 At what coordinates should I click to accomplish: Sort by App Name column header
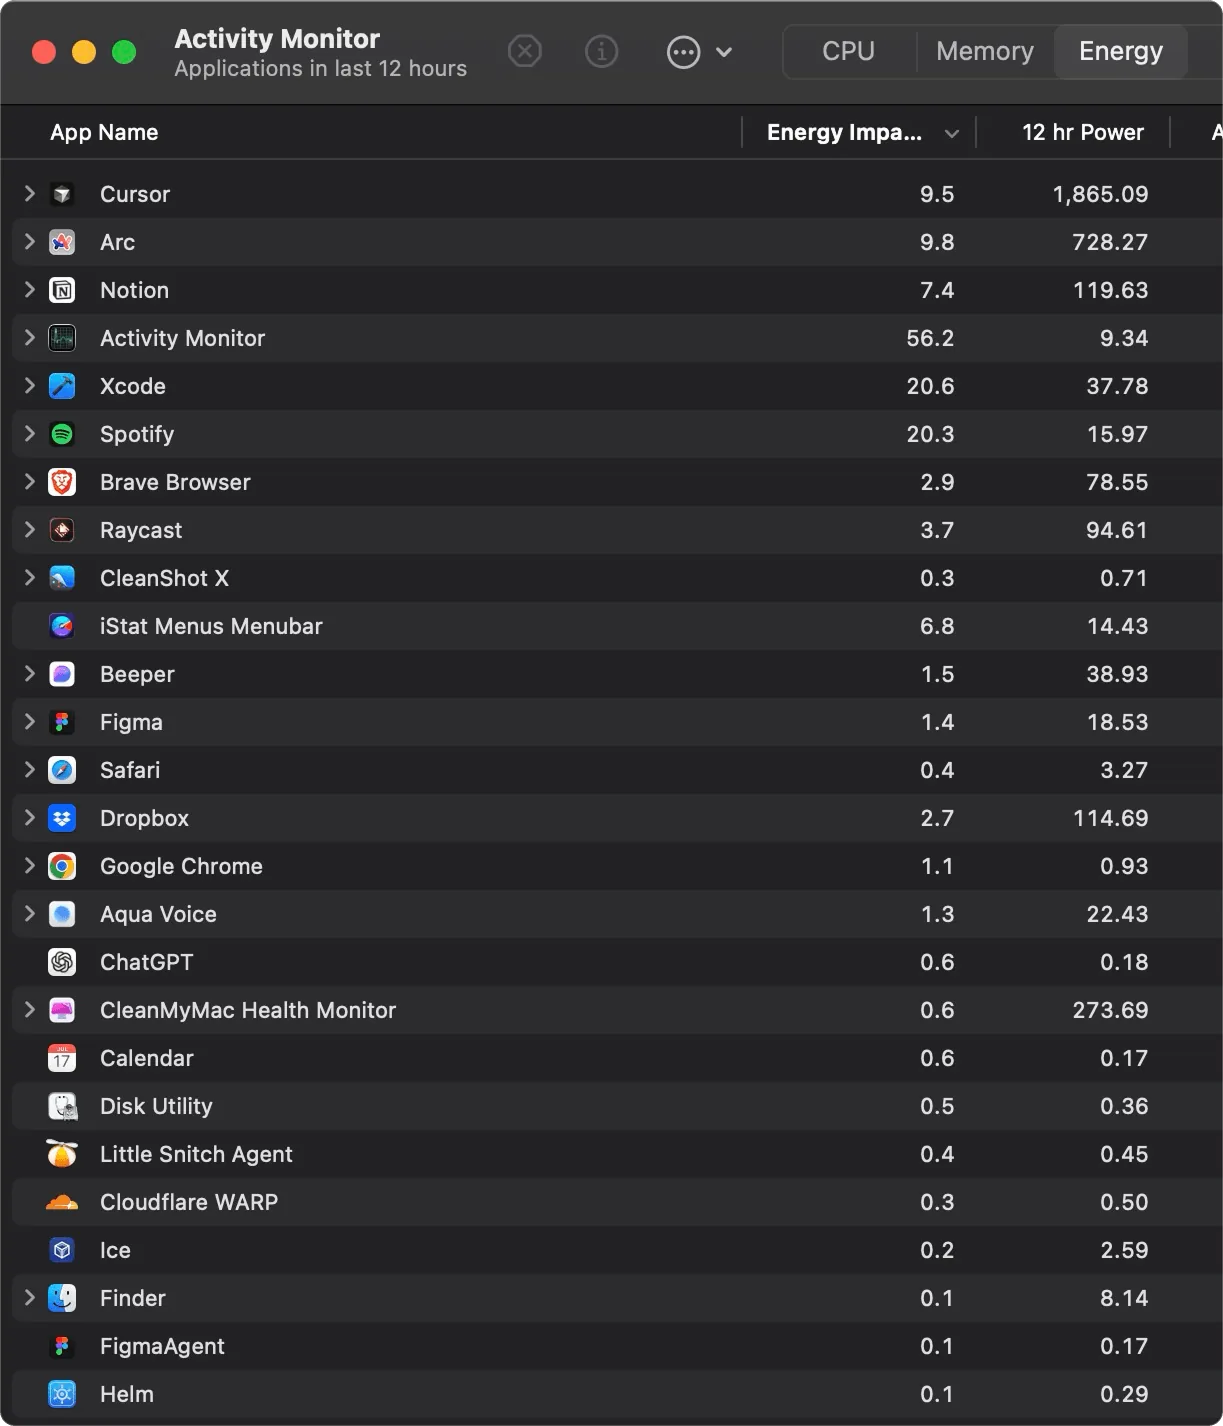point(104,132)
